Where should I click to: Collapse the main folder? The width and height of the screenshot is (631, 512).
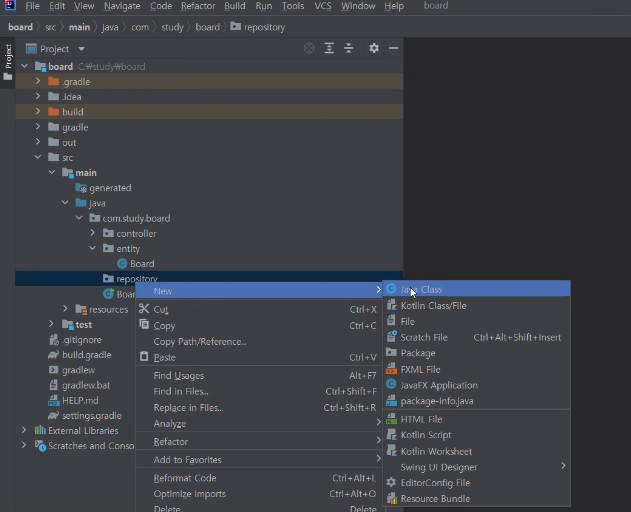click(x=52, y=172)
